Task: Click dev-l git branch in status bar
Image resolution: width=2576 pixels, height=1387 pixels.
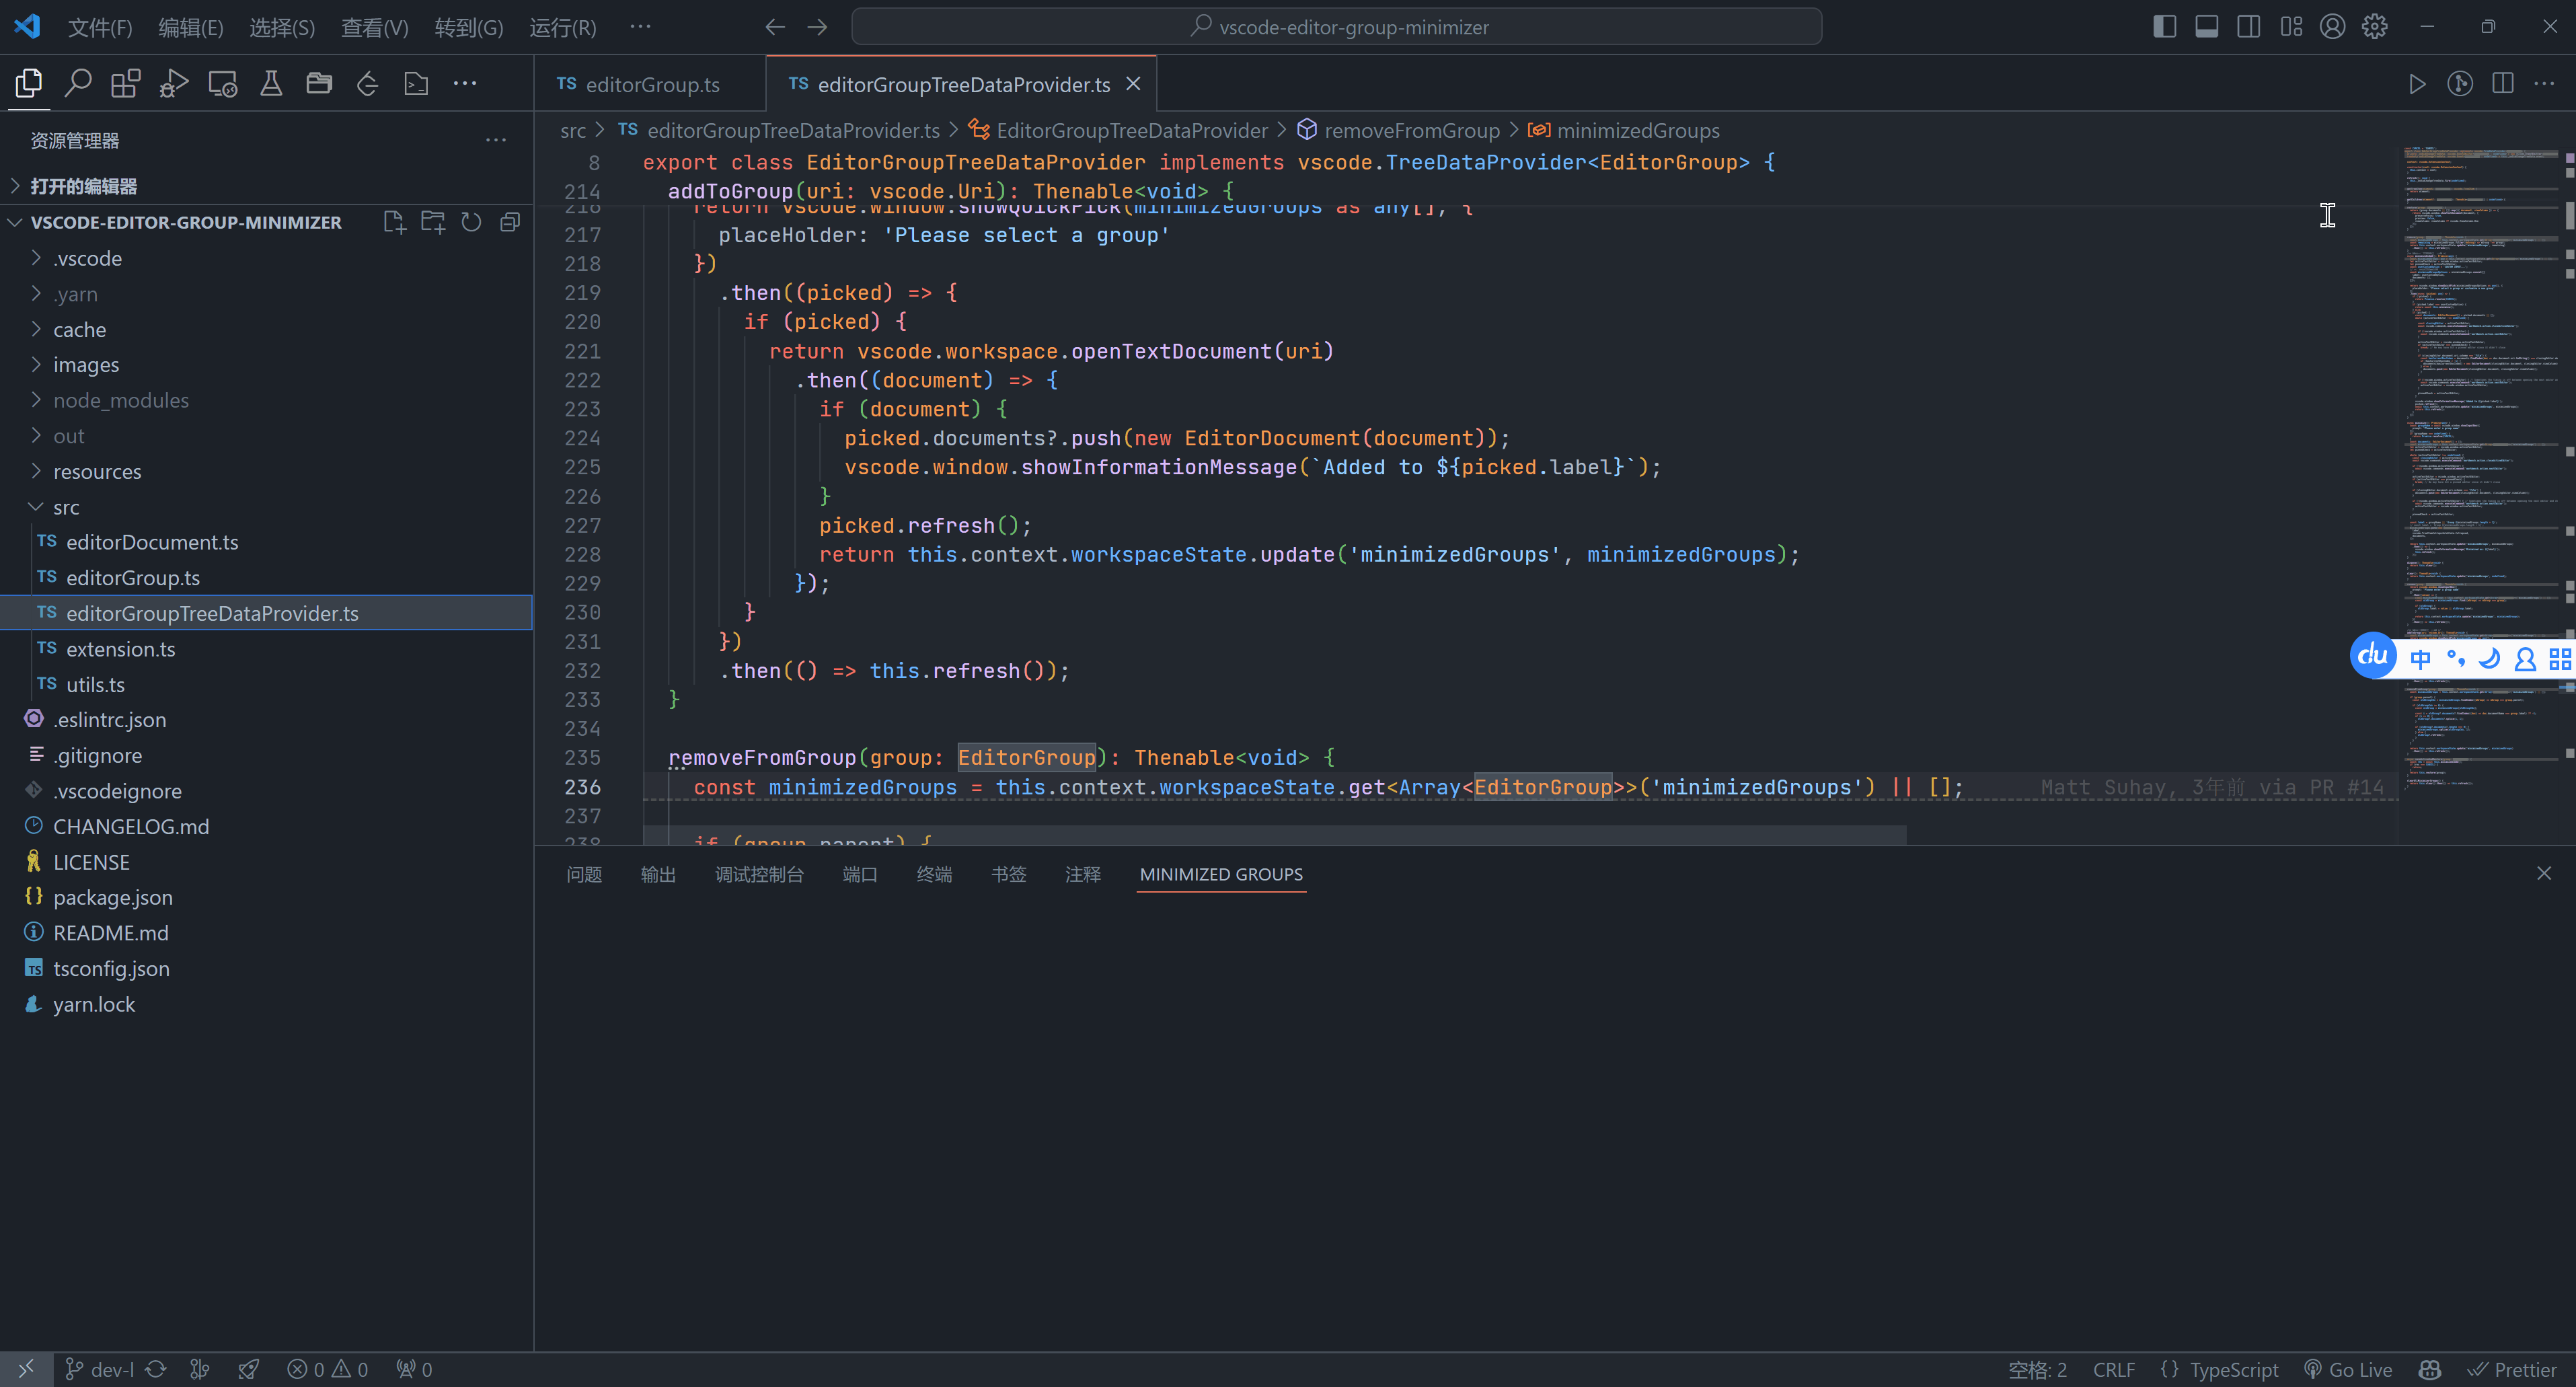Action: tap(99, 1369)
